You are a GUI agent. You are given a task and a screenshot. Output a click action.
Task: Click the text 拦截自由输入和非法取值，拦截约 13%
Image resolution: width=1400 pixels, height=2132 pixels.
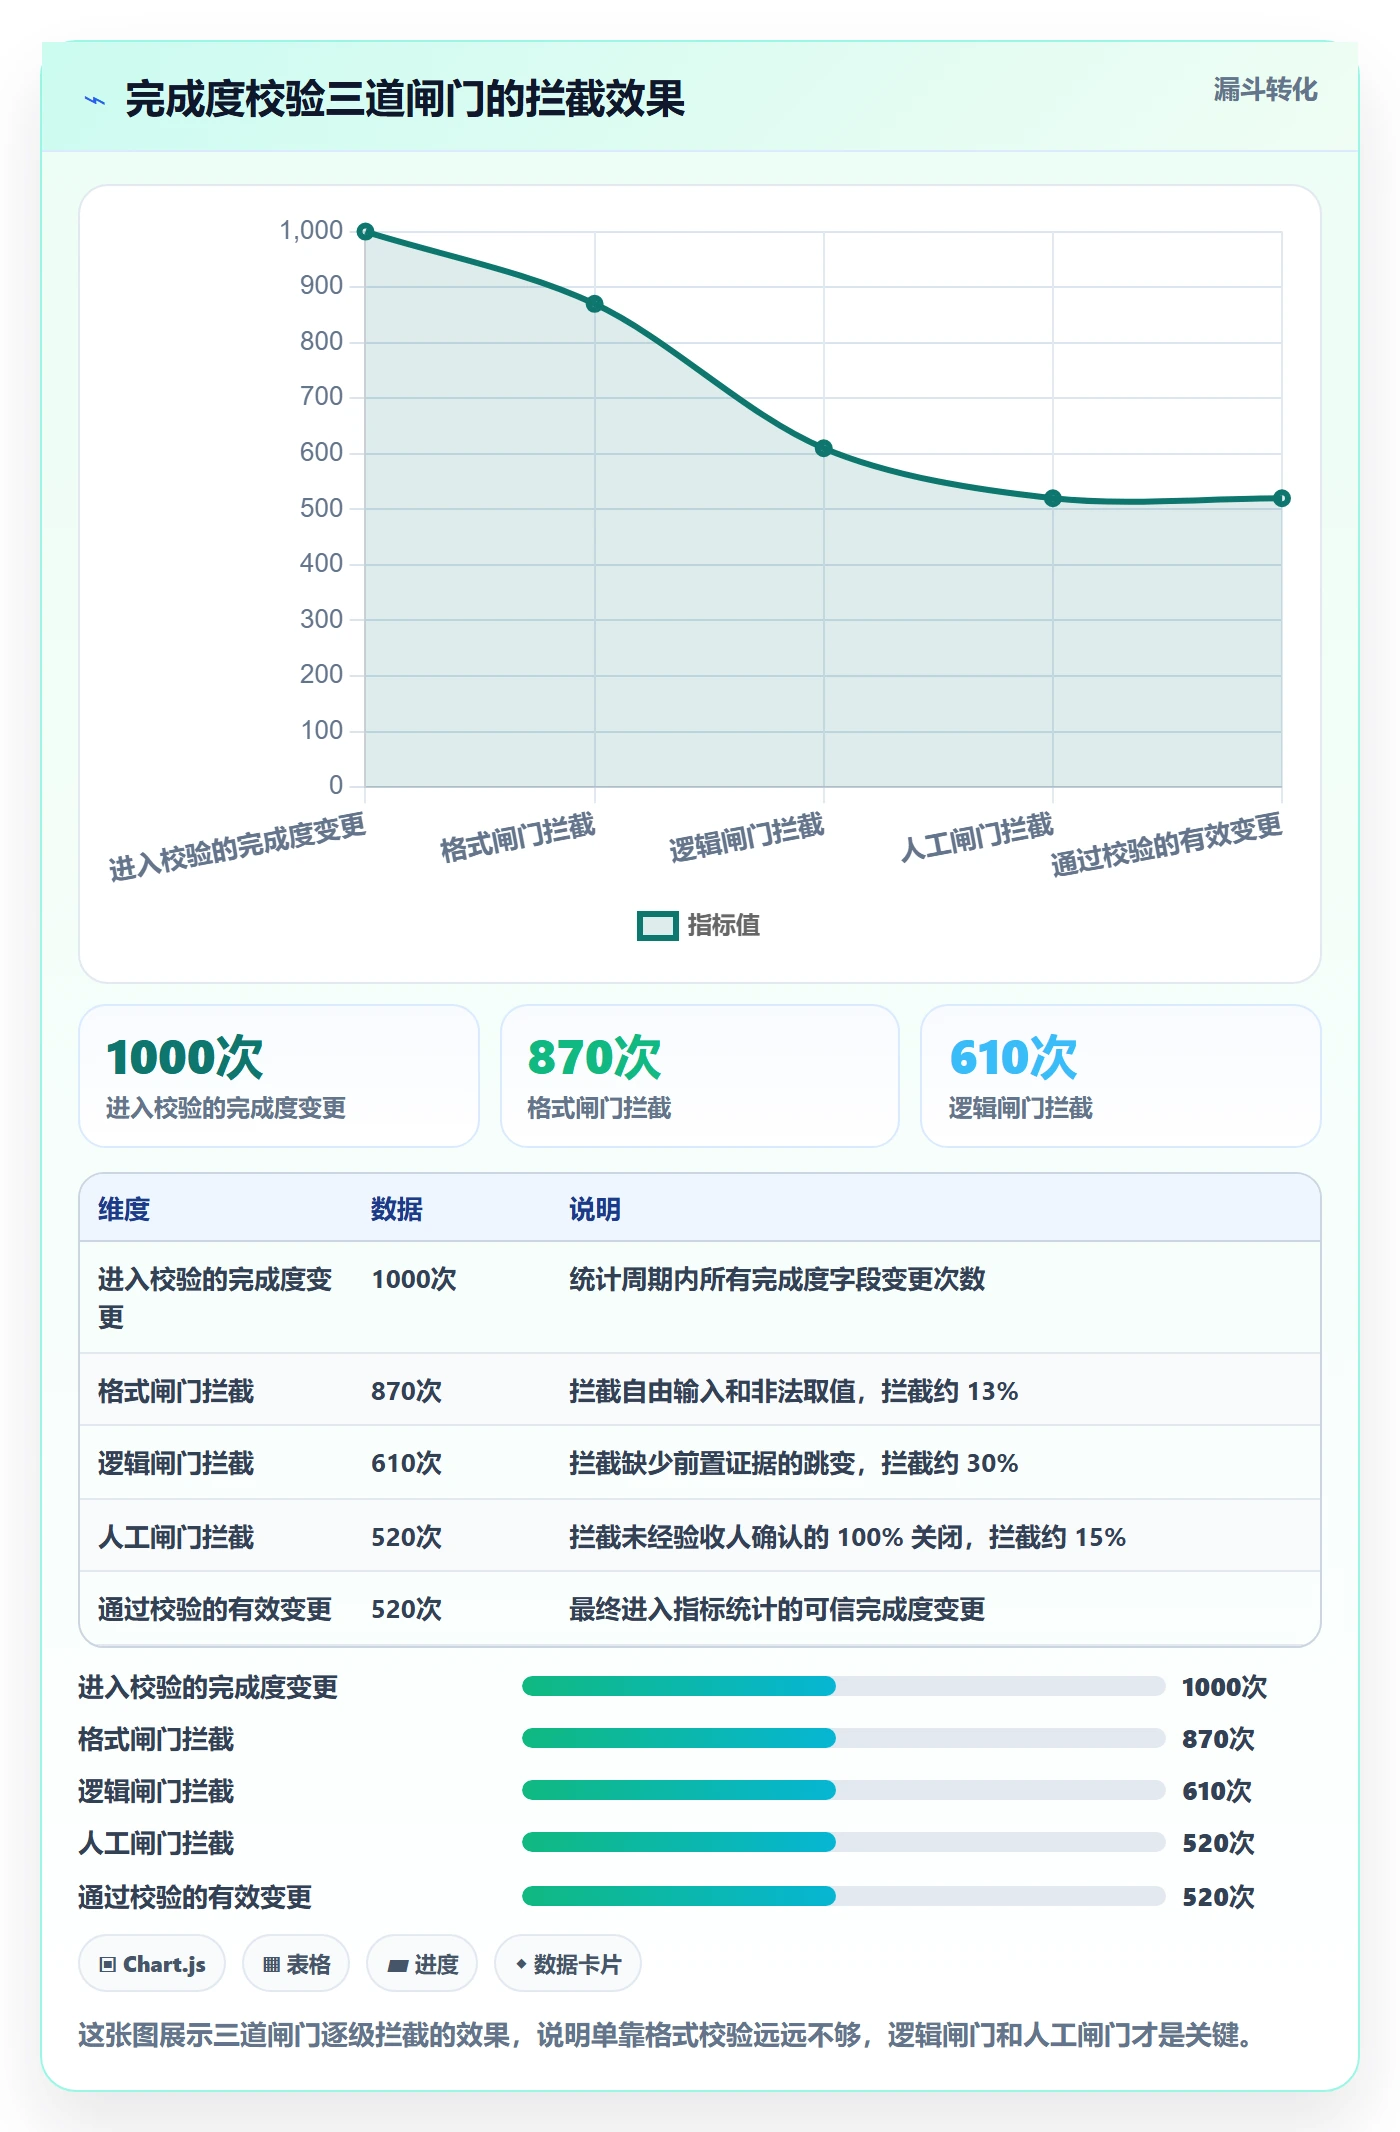pos(794,1391)
